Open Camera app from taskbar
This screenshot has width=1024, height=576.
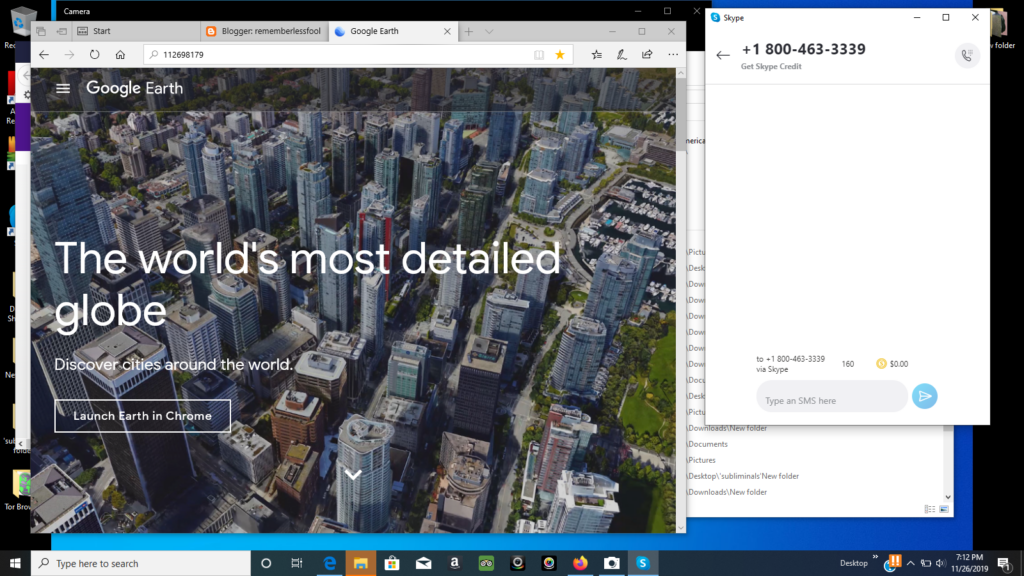click(x=611, y=563)
